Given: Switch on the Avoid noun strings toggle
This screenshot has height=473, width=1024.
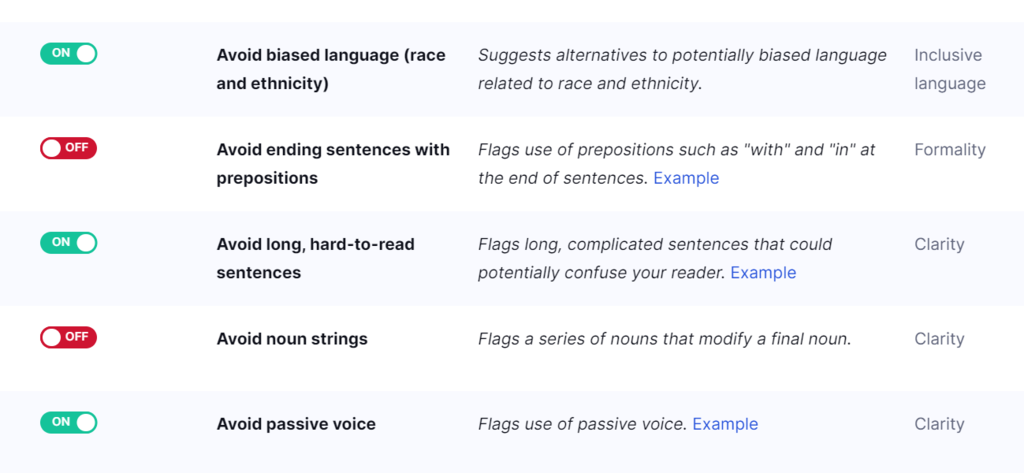Looking at the screenshot, I should [68, 337].
